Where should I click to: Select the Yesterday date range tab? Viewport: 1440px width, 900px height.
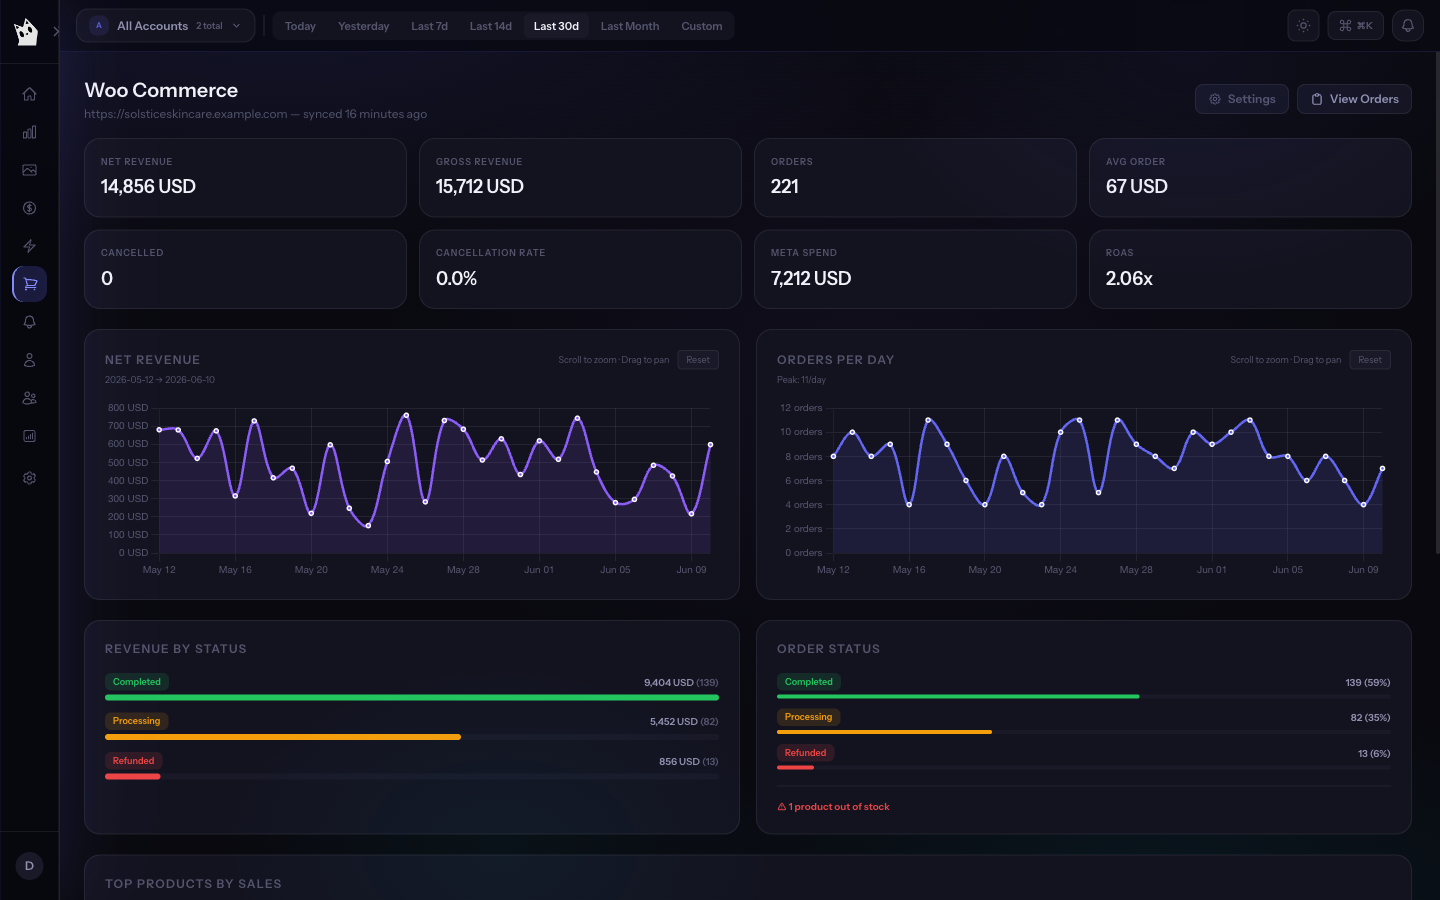coord(363,26)
